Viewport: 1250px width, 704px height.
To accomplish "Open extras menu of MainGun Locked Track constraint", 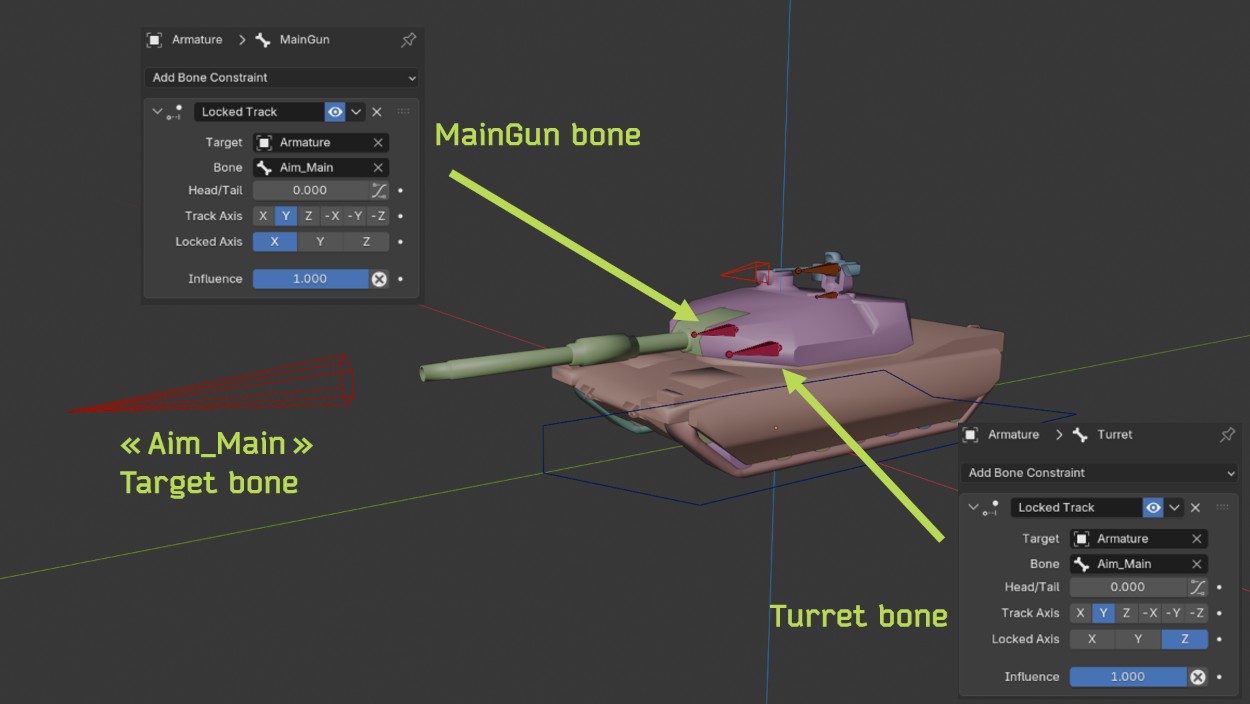I will tap(356, 112).
